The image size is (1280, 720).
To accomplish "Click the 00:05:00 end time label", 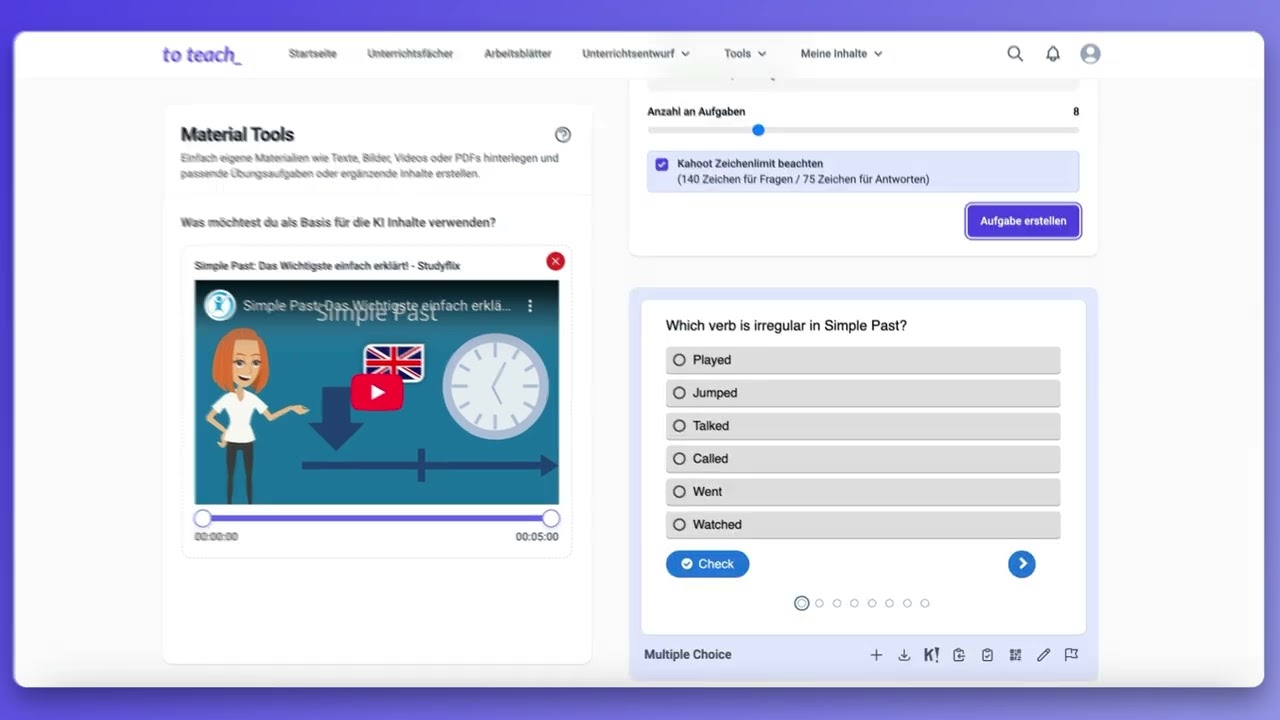I will pos(537,537).
